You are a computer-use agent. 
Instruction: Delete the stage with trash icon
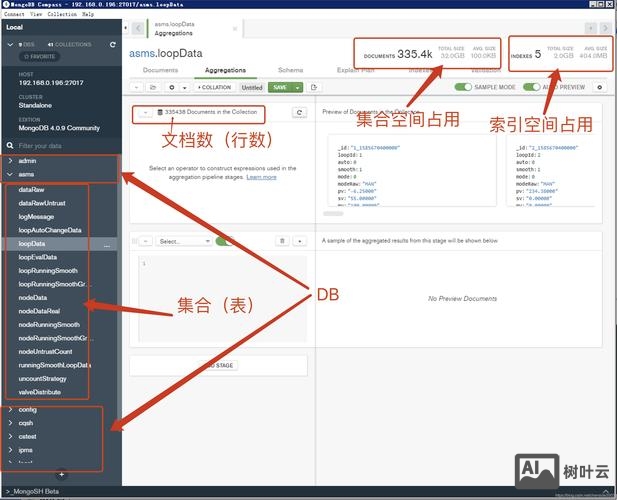click(282, 241)
